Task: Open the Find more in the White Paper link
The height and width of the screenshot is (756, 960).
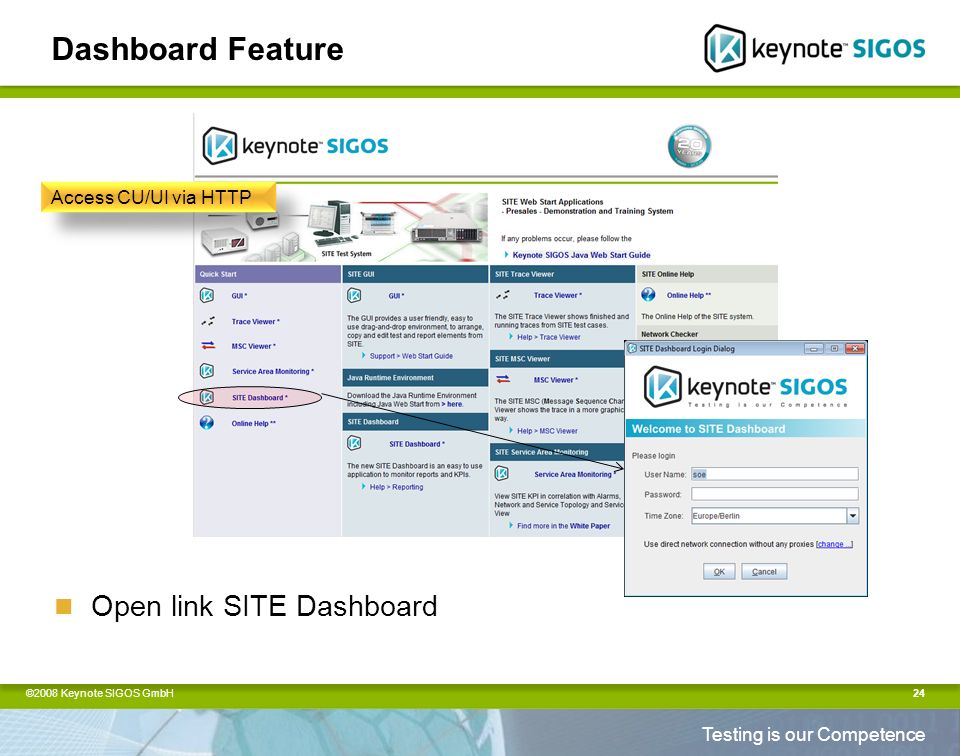Action: tap(563, 525)
